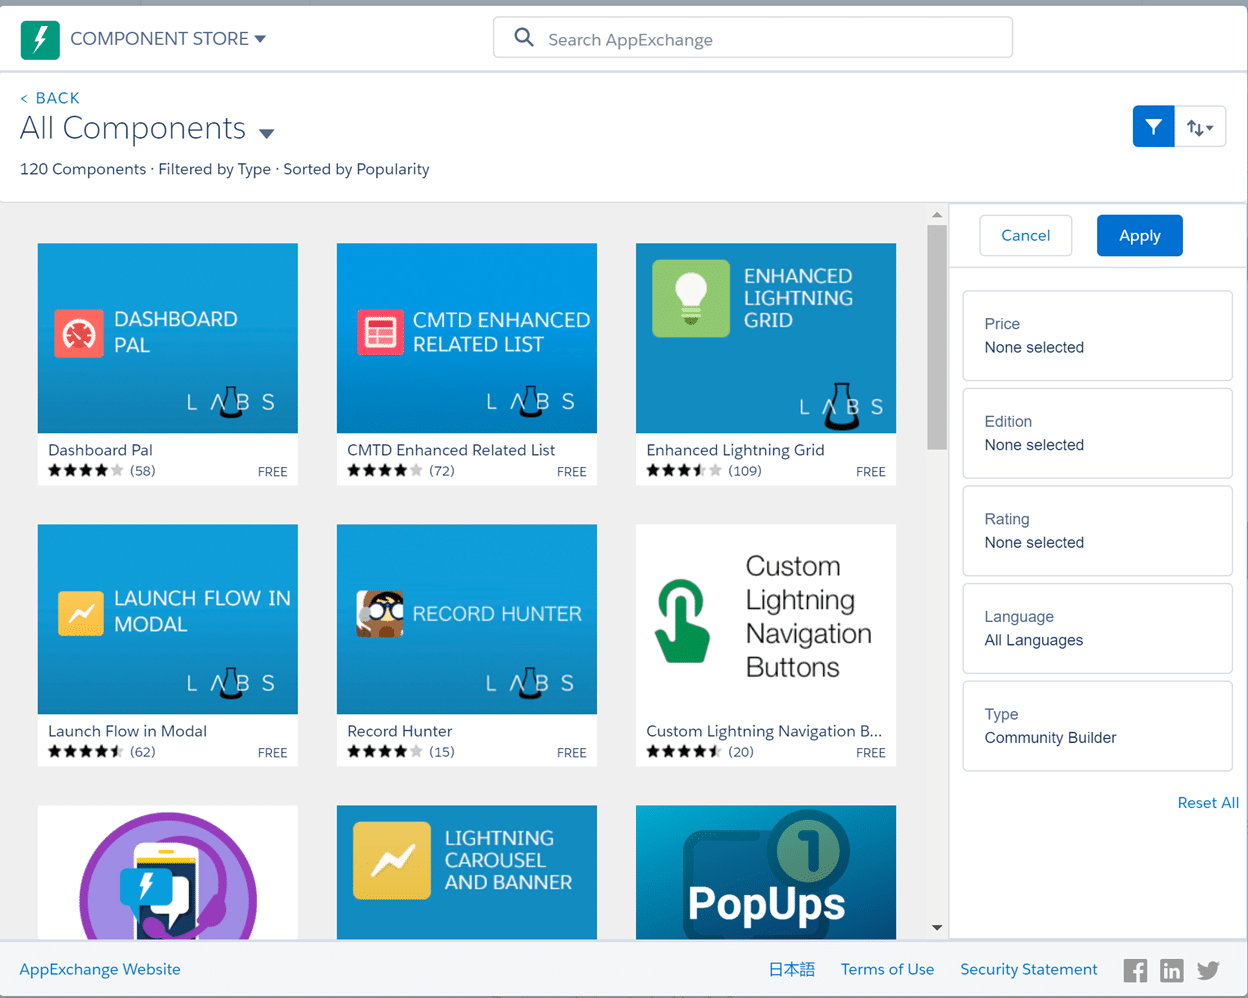This screenshot has width=1248, height=998.
Task: Click the Record Hunter (15) review count
Action: pyautogui.click(x=442, y=751)
